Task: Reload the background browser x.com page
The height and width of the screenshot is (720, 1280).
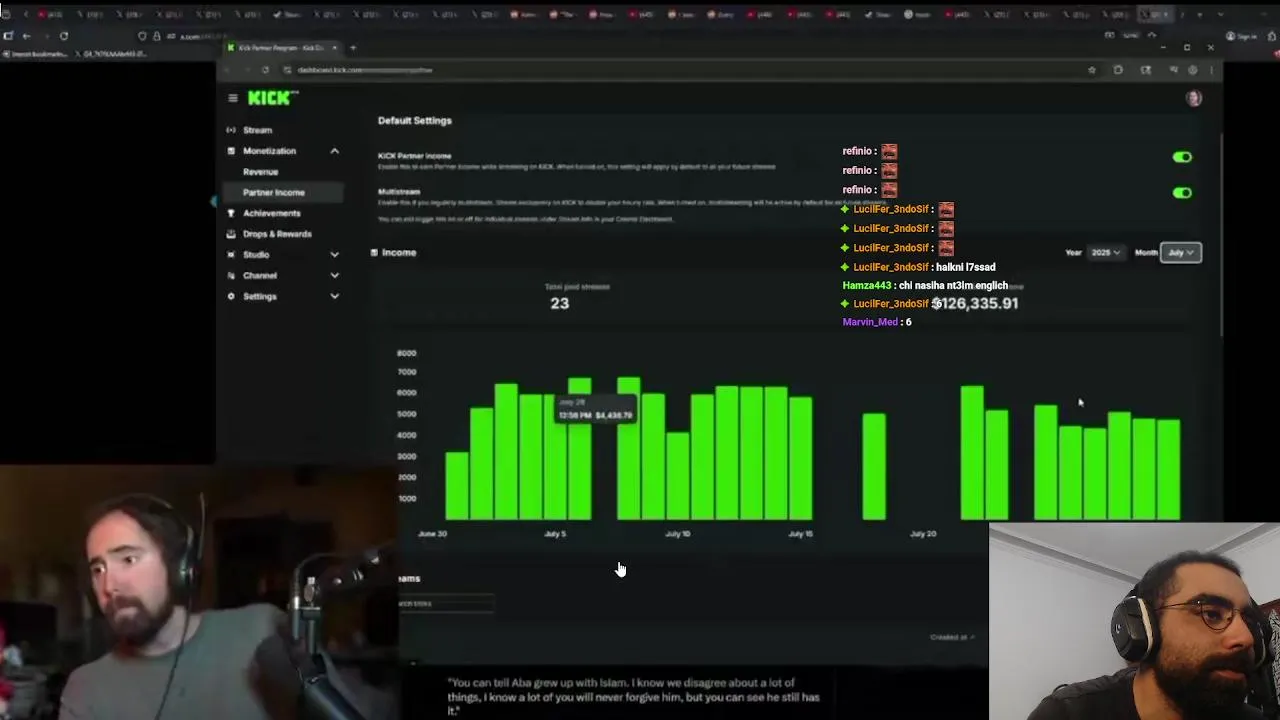Action: click(x=63, y=36)
